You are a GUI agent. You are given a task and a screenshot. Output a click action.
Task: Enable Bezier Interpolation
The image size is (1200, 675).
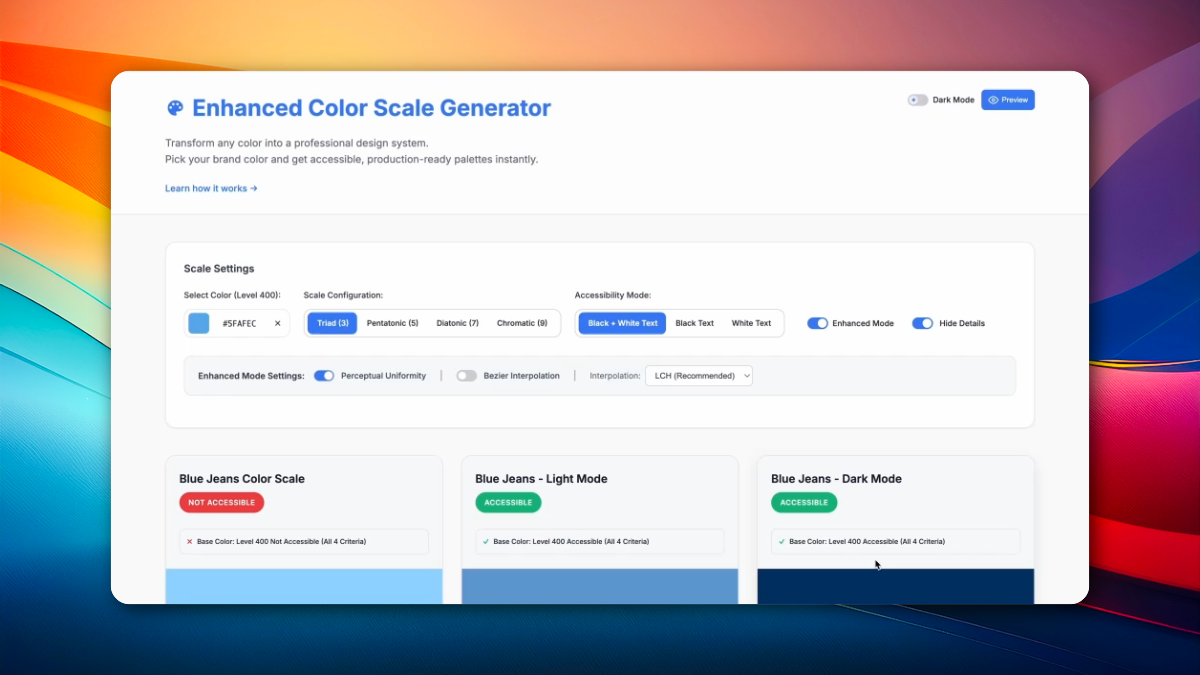tap(466, 375)
